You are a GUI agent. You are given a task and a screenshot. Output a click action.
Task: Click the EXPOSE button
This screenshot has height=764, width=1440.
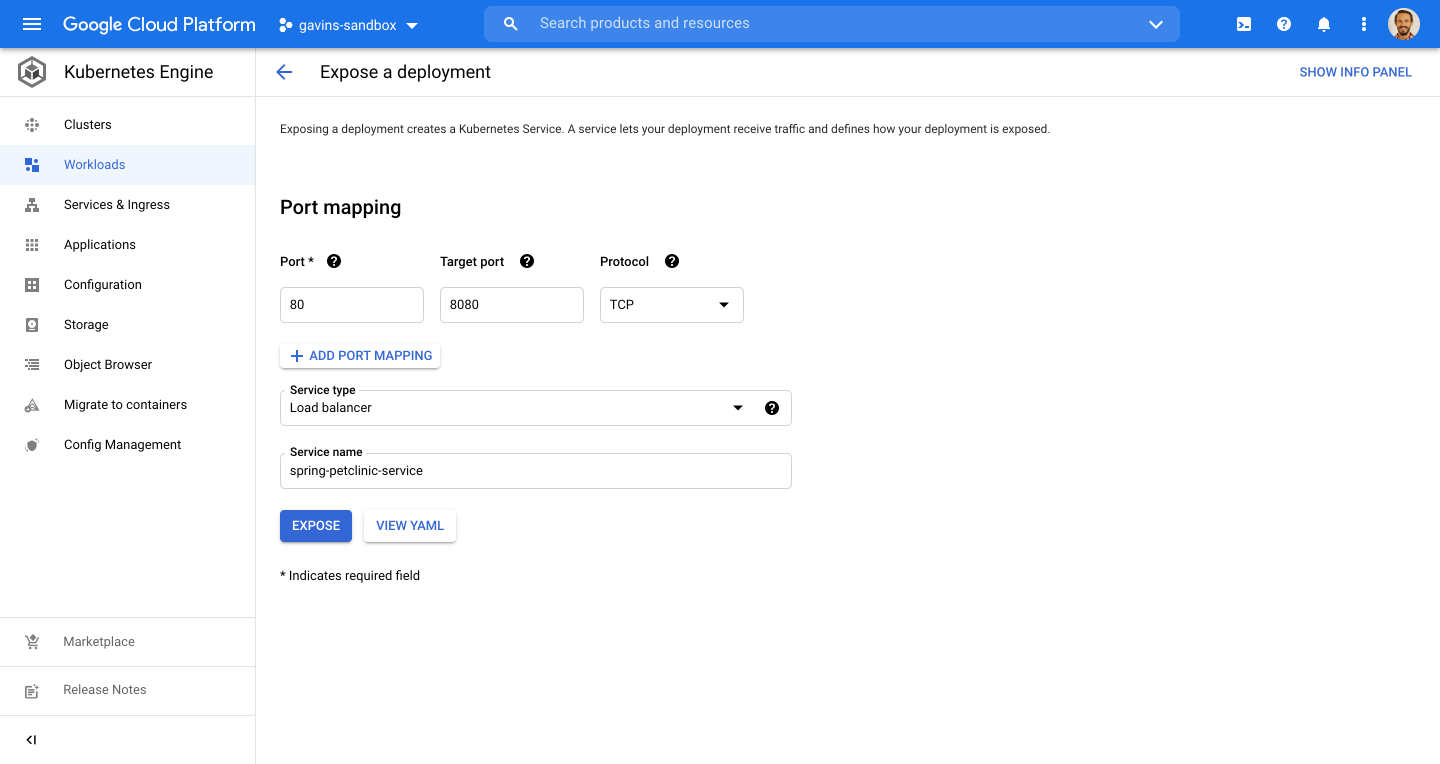(x=315, y=525)
